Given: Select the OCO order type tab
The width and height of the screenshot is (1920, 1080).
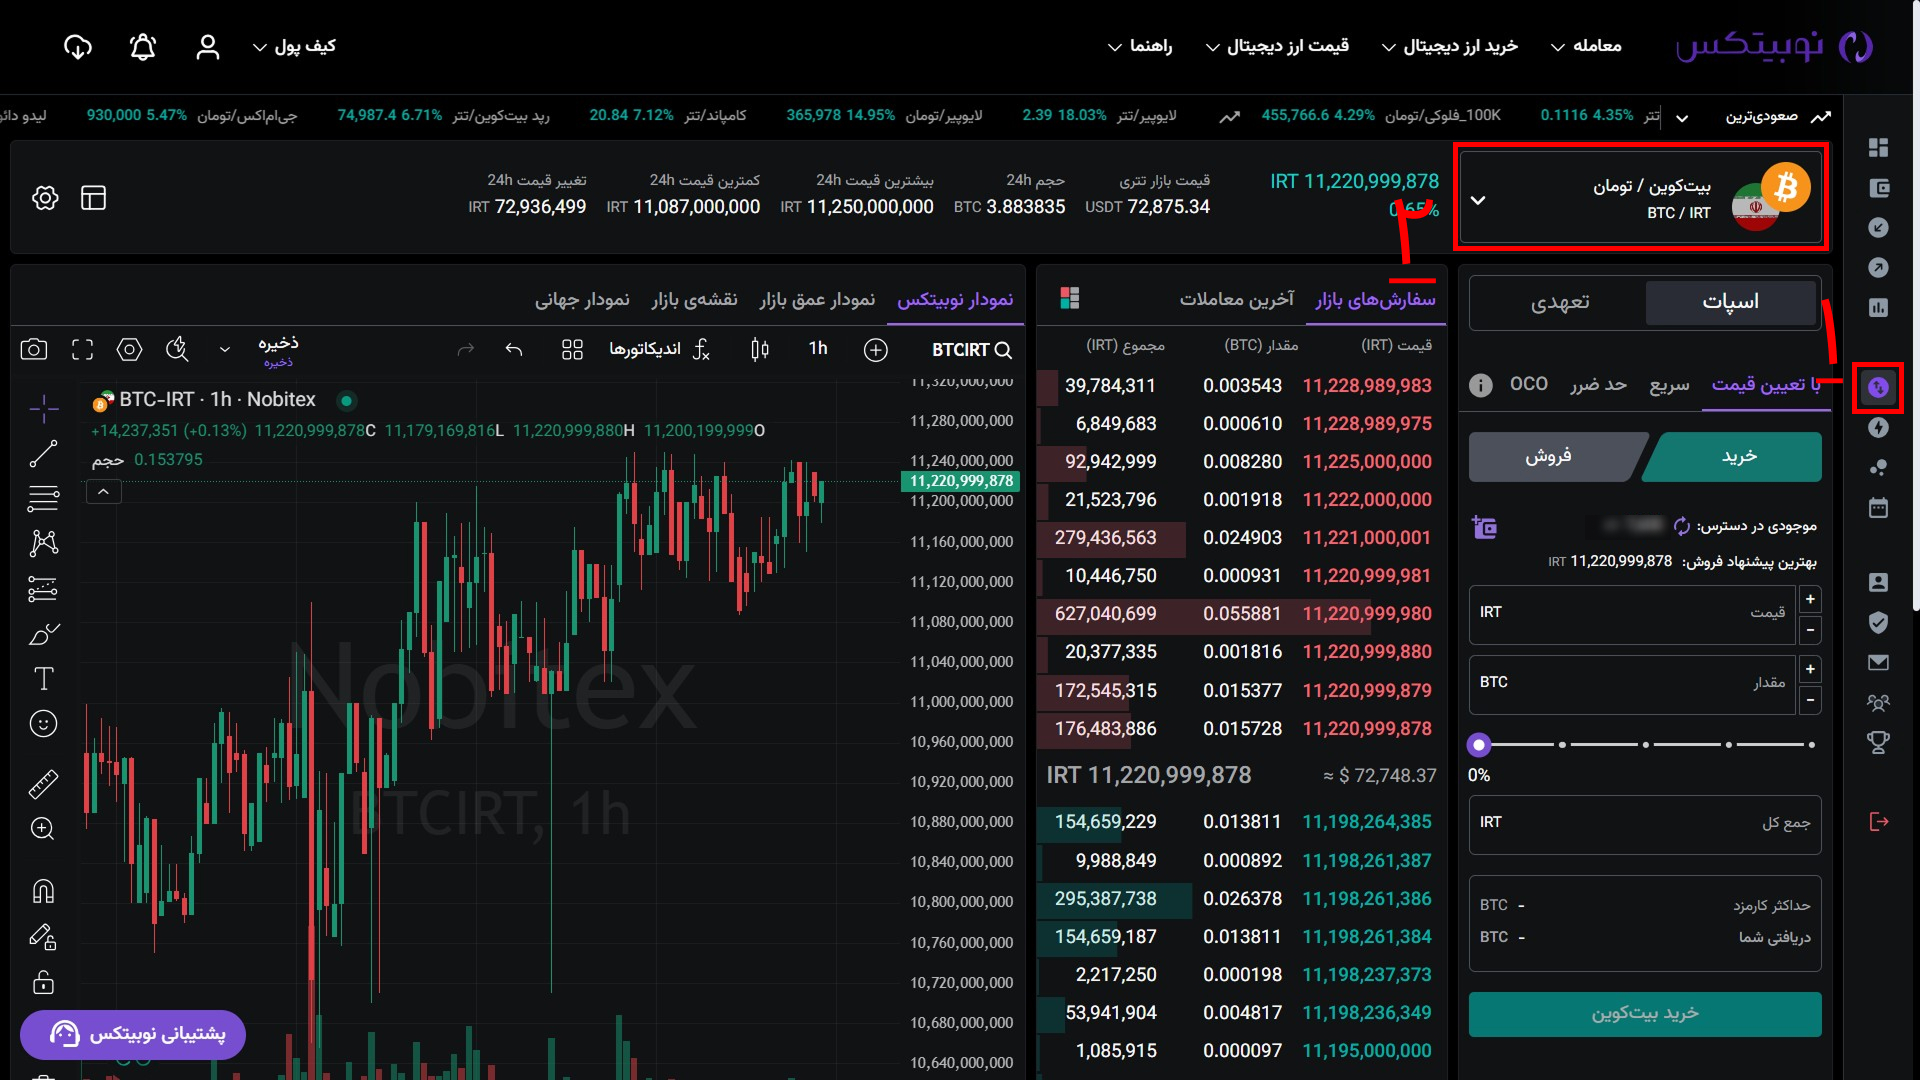Looking at the screenshot, I should (x=1529, y=384).
